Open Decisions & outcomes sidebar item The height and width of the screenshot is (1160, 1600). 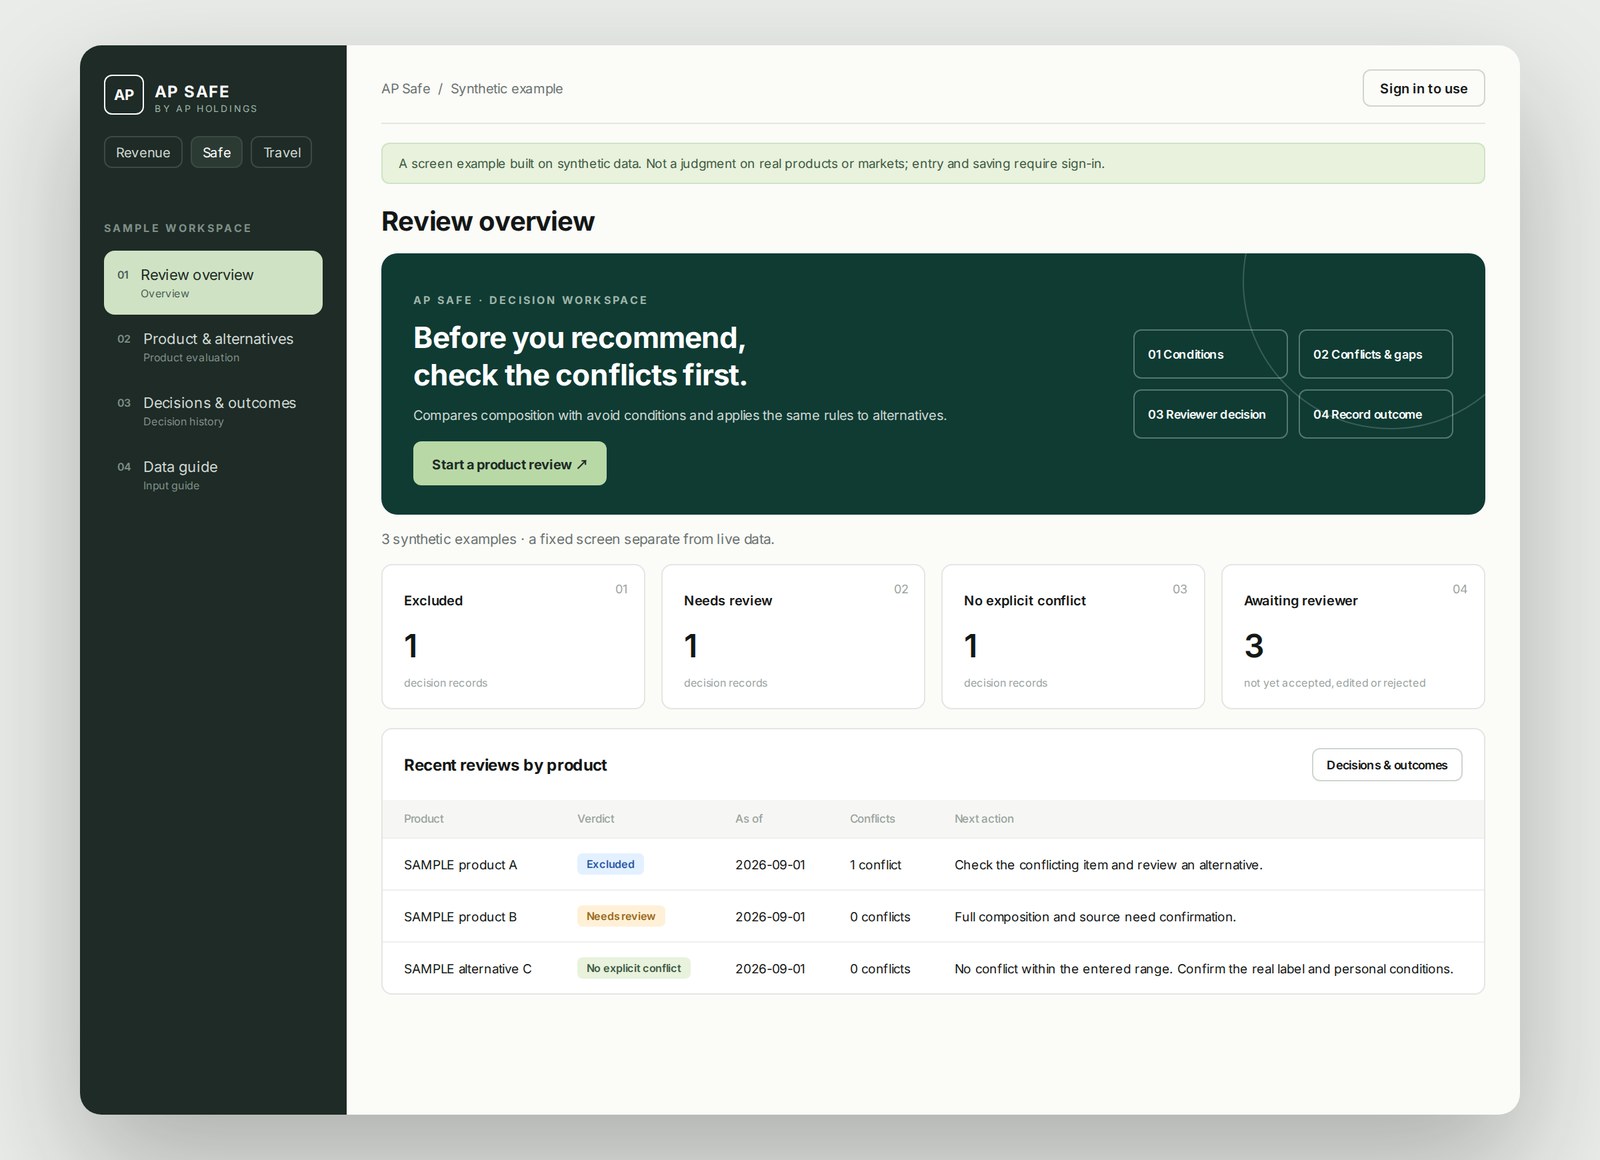[213, 411]
